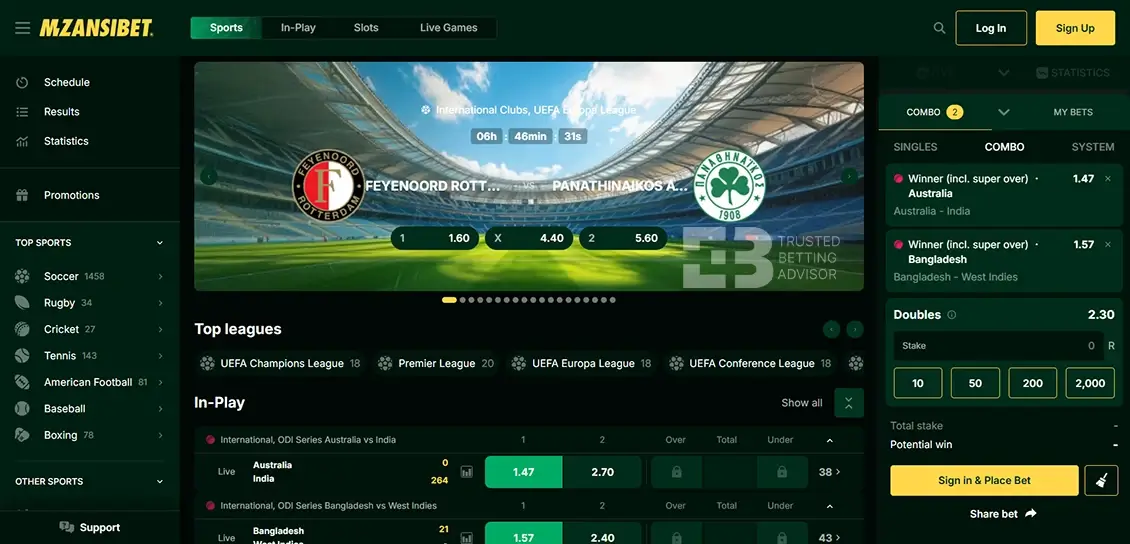1130x544 pixels.
Task: Open match statistics icon for Australia vs India
Action: click(466, 472)
